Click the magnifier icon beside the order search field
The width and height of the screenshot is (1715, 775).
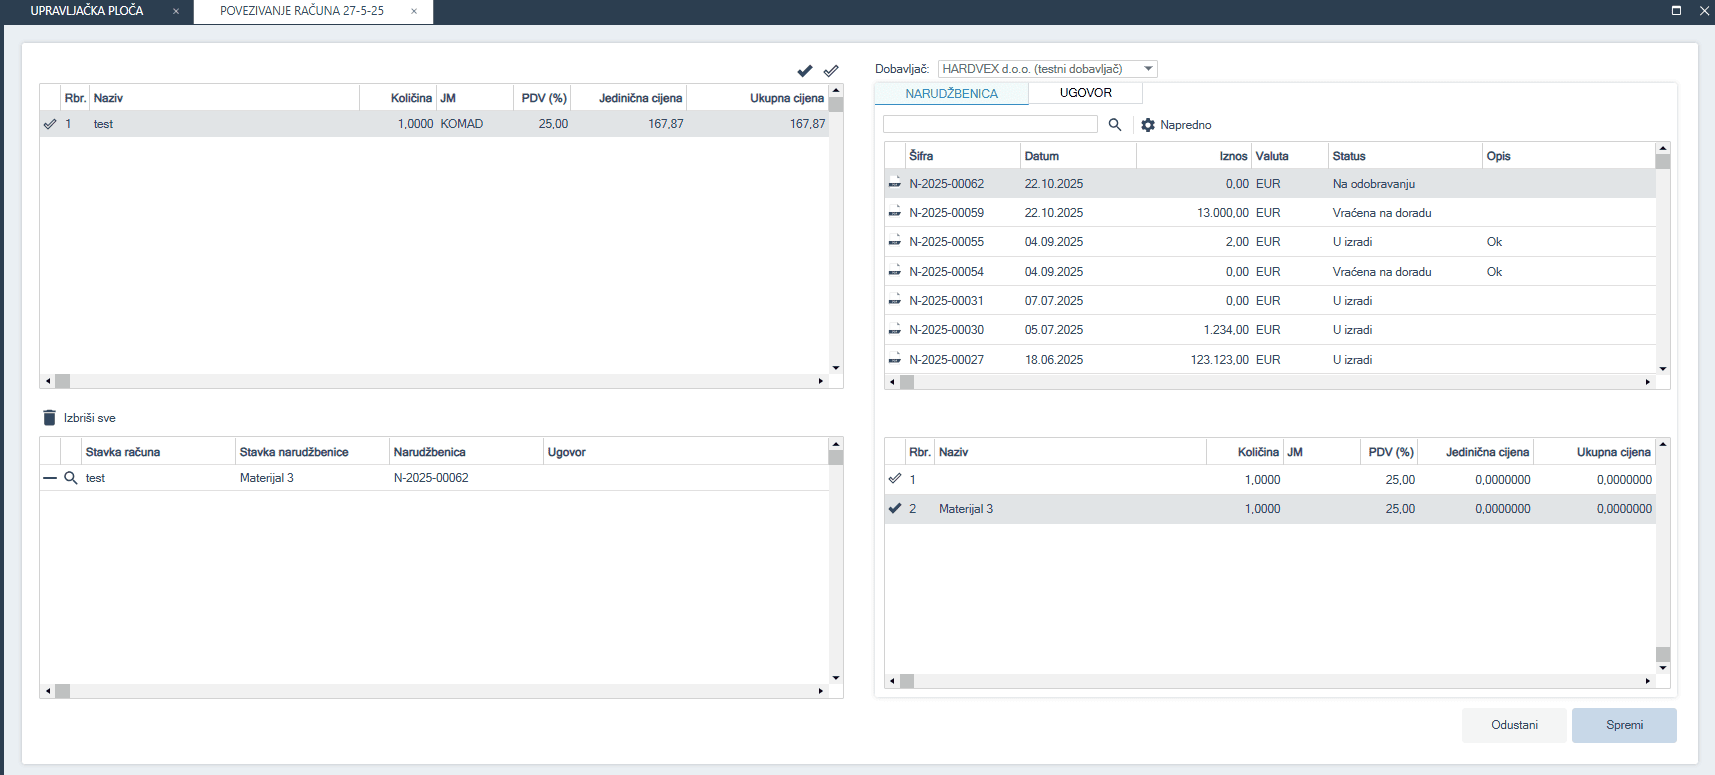[1115, 125]
